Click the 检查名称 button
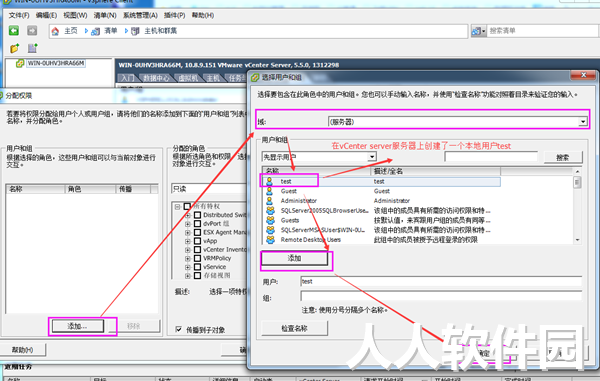Image resolution: width=600 pixels, height=381 pixels. [x=294, y=328]
